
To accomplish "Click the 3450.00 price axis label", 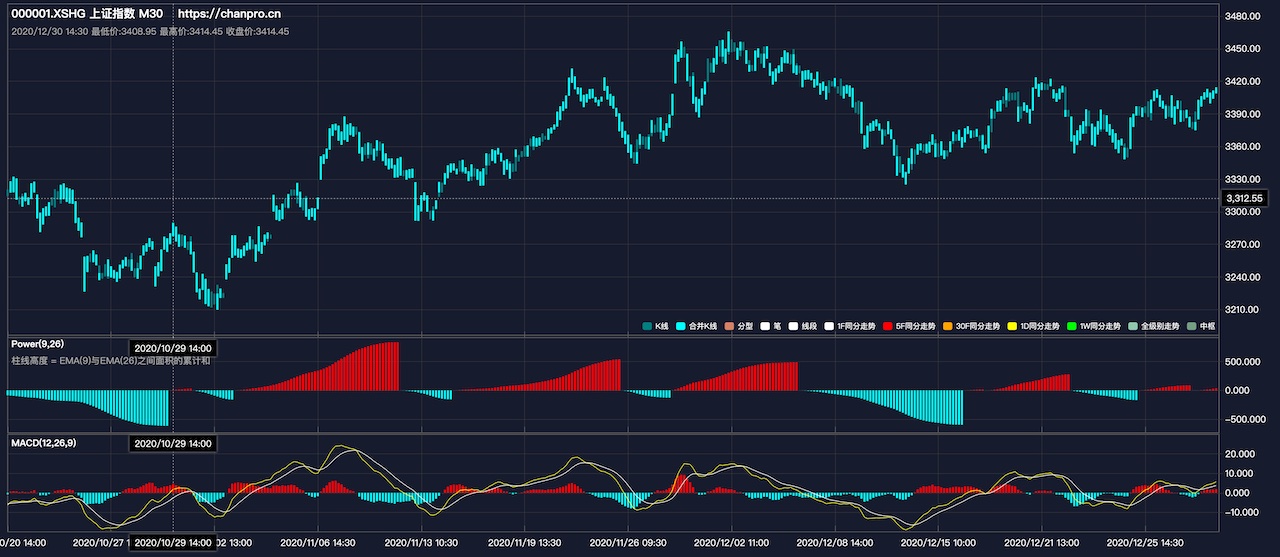I will (1246, 49).
